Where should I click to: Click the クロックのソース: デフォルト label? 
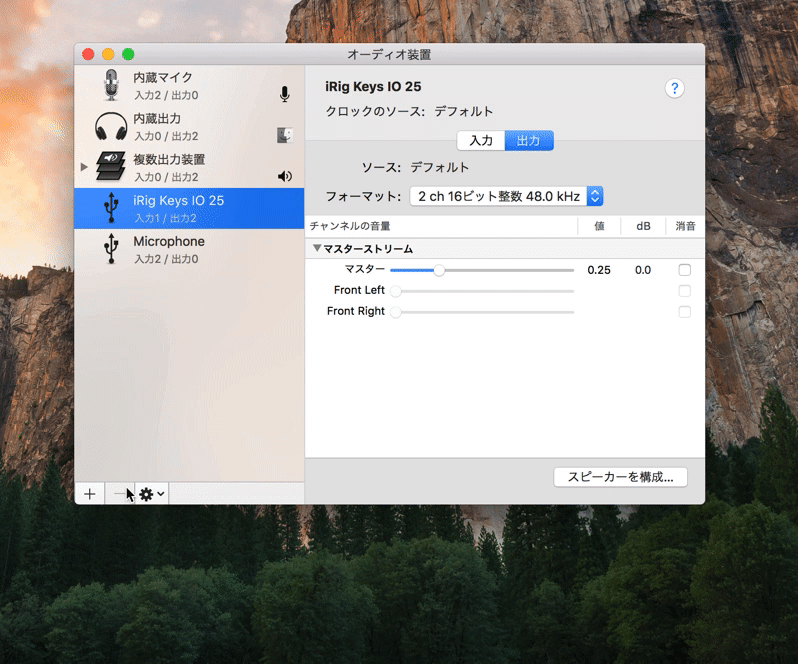click(x=409, y=111)
